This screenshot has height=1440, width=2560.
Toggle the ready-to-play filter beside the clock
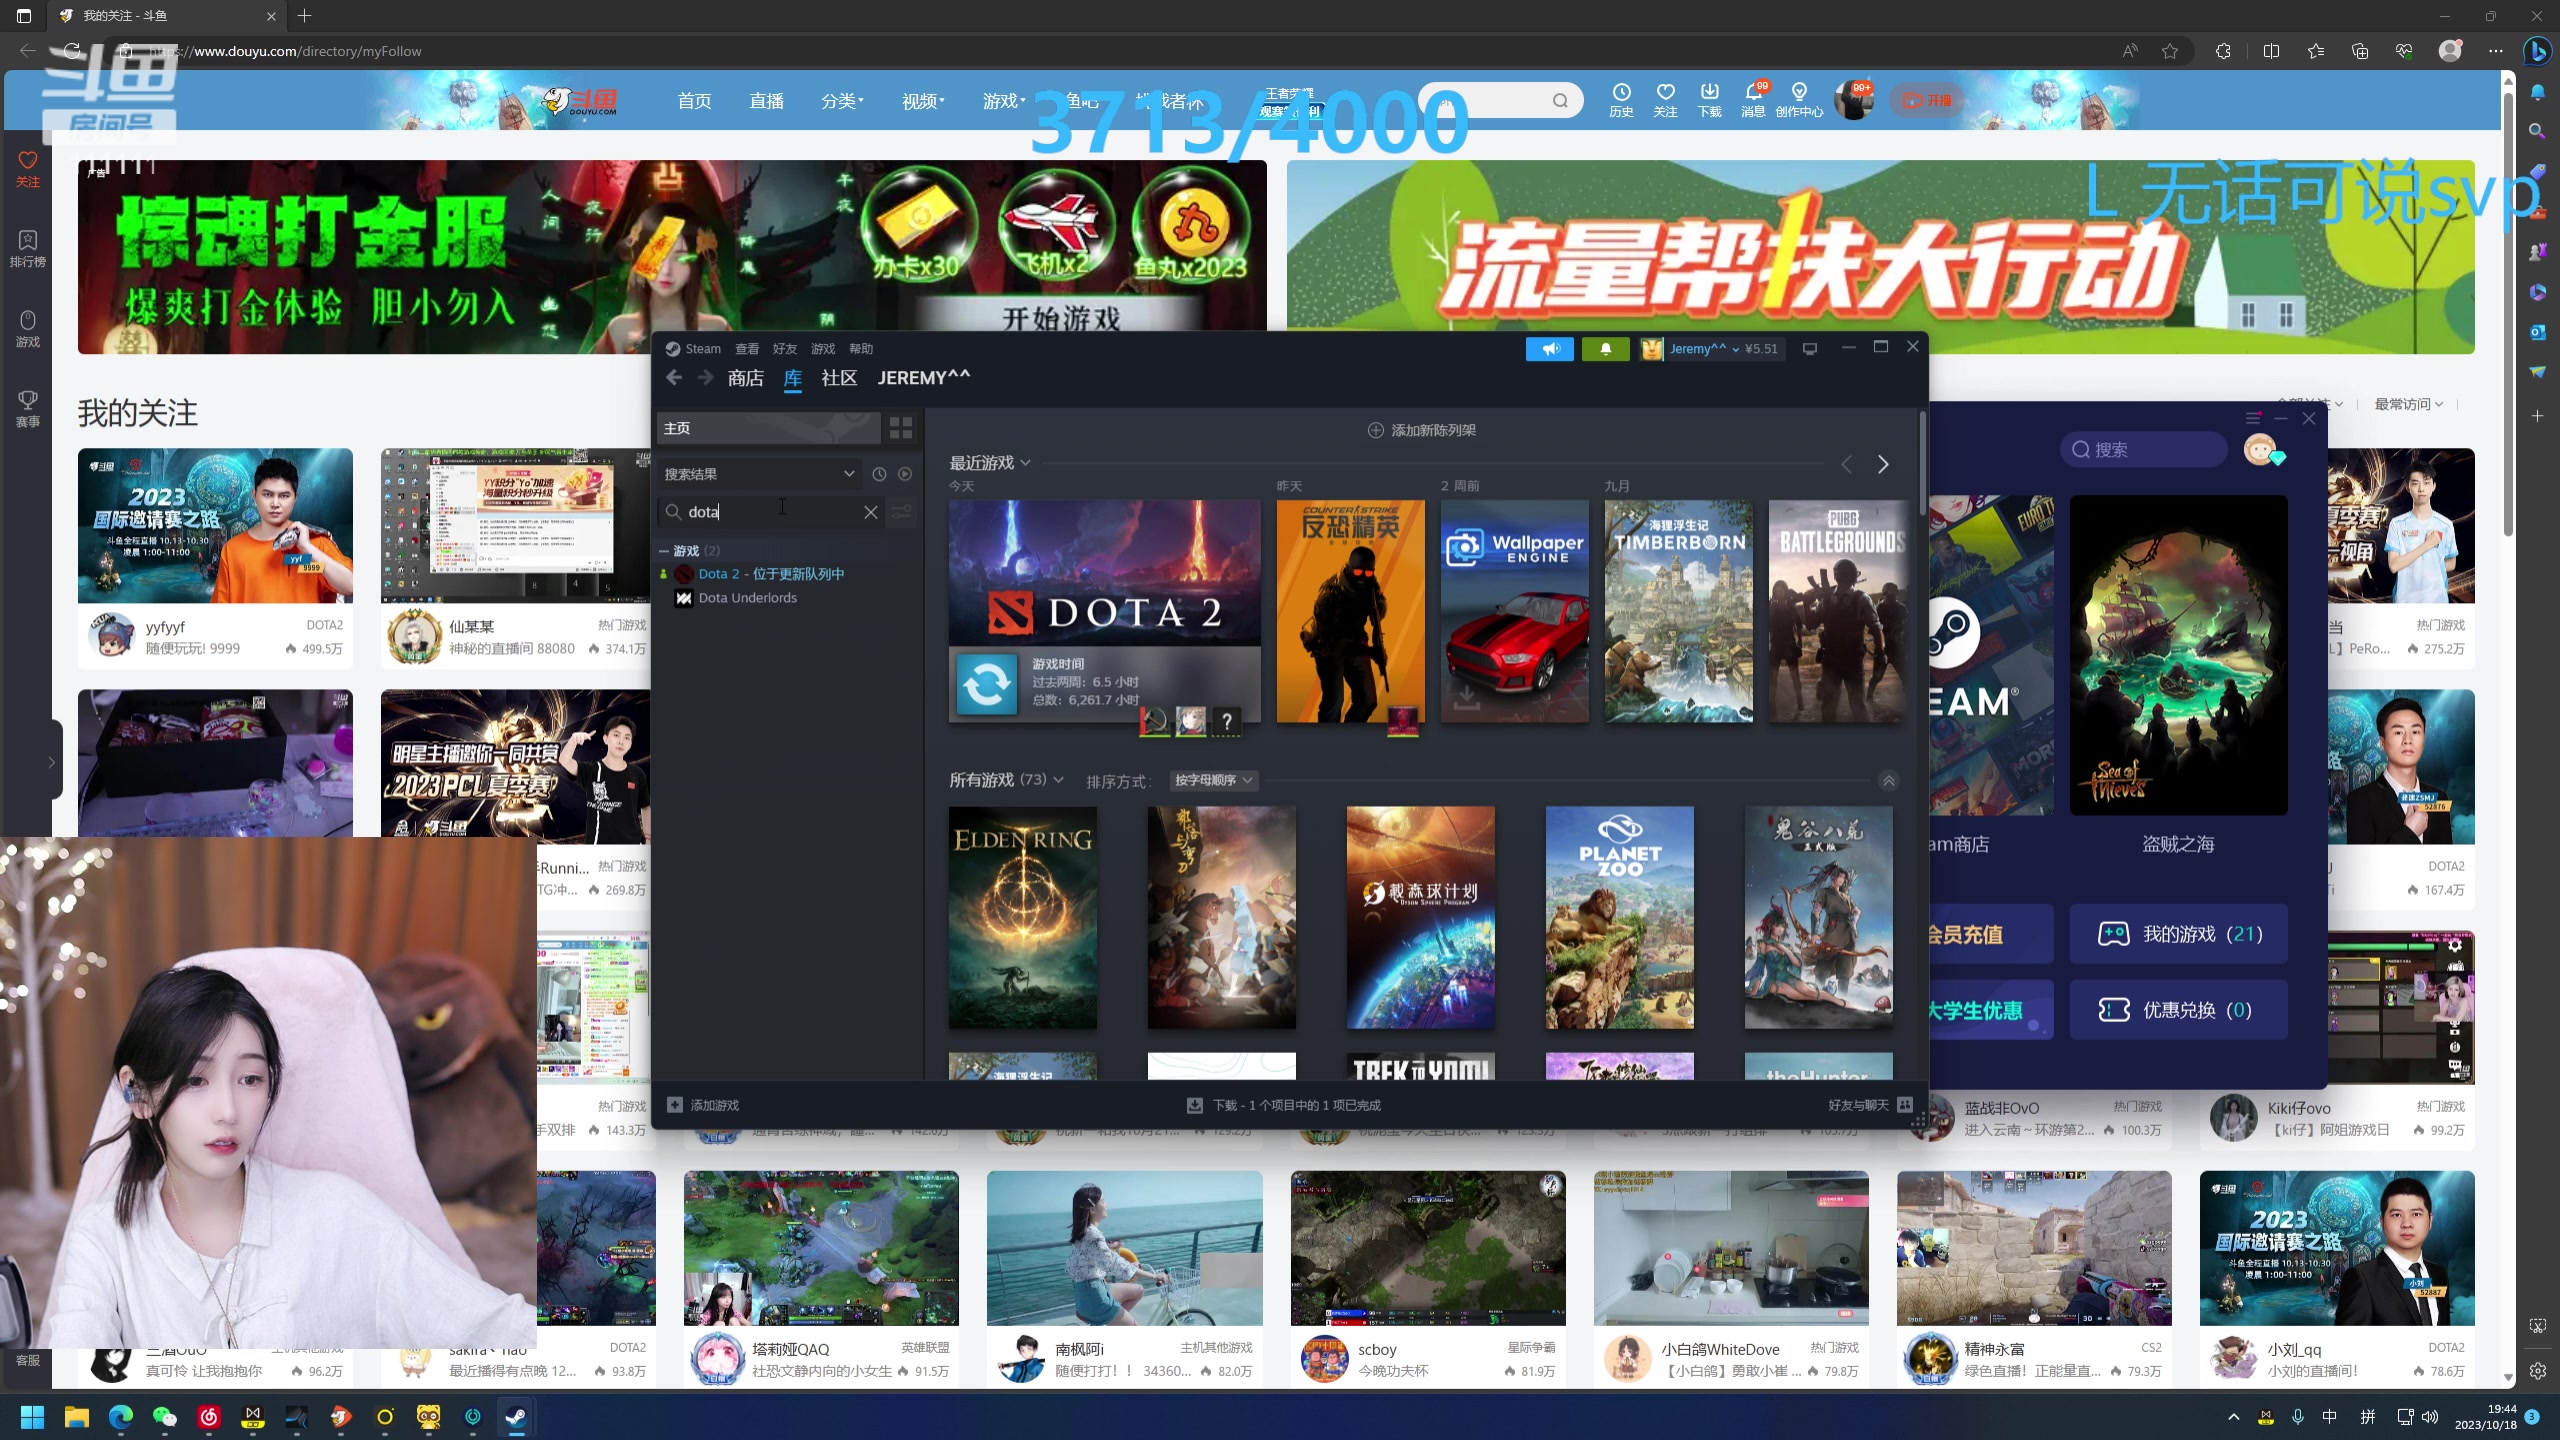click(905, 473)
